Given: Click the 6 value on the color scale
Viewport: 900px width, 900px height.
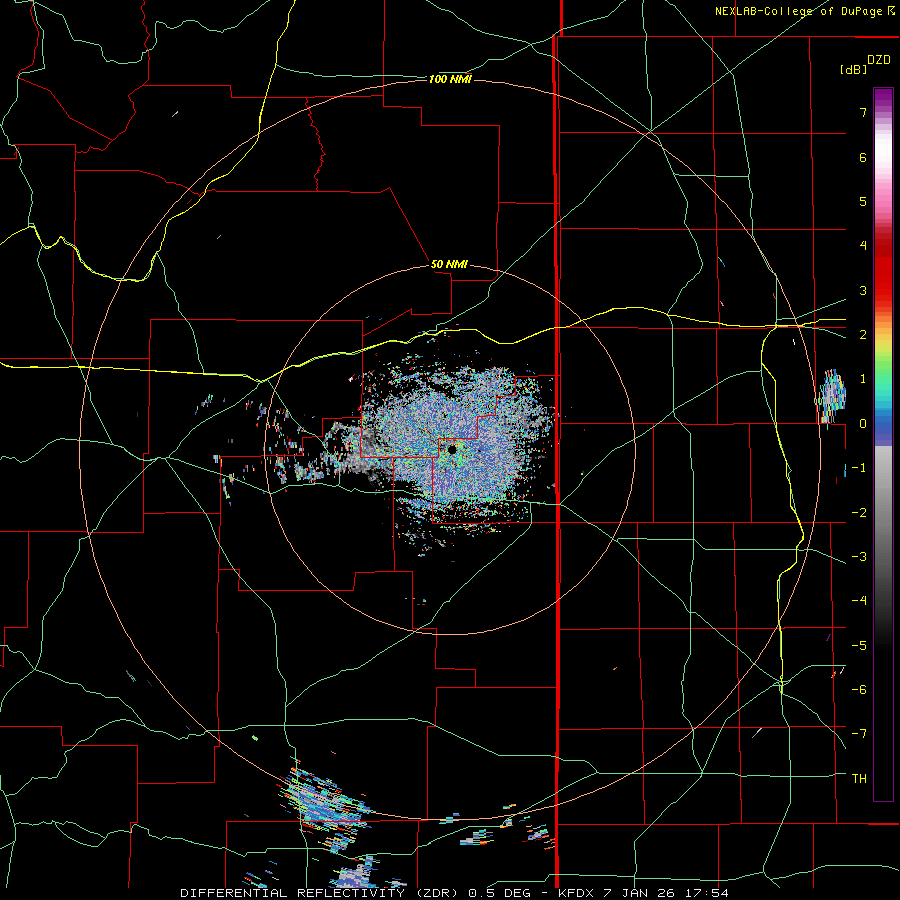Looking at the screenshot, I should pos(863,157).
